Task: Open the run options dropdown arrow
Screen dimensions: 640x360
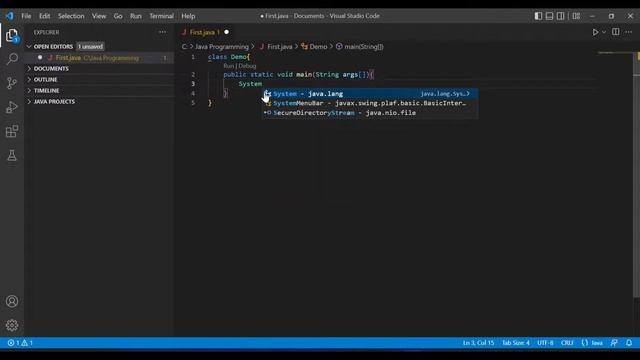Action: 604,32
